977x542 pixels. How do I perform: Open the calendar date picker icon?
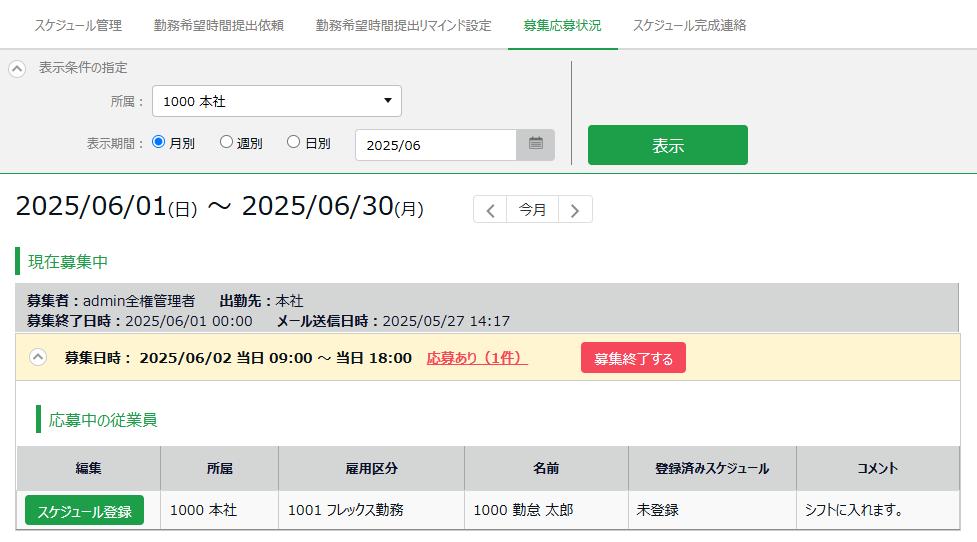pyautogui.click(x=535, y=144)
